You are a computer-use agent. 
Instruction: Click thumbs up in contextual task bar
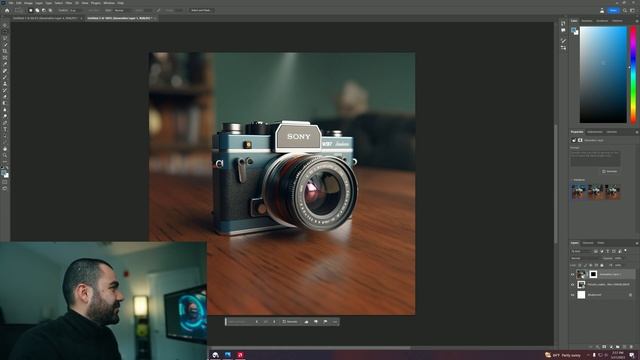307,322
